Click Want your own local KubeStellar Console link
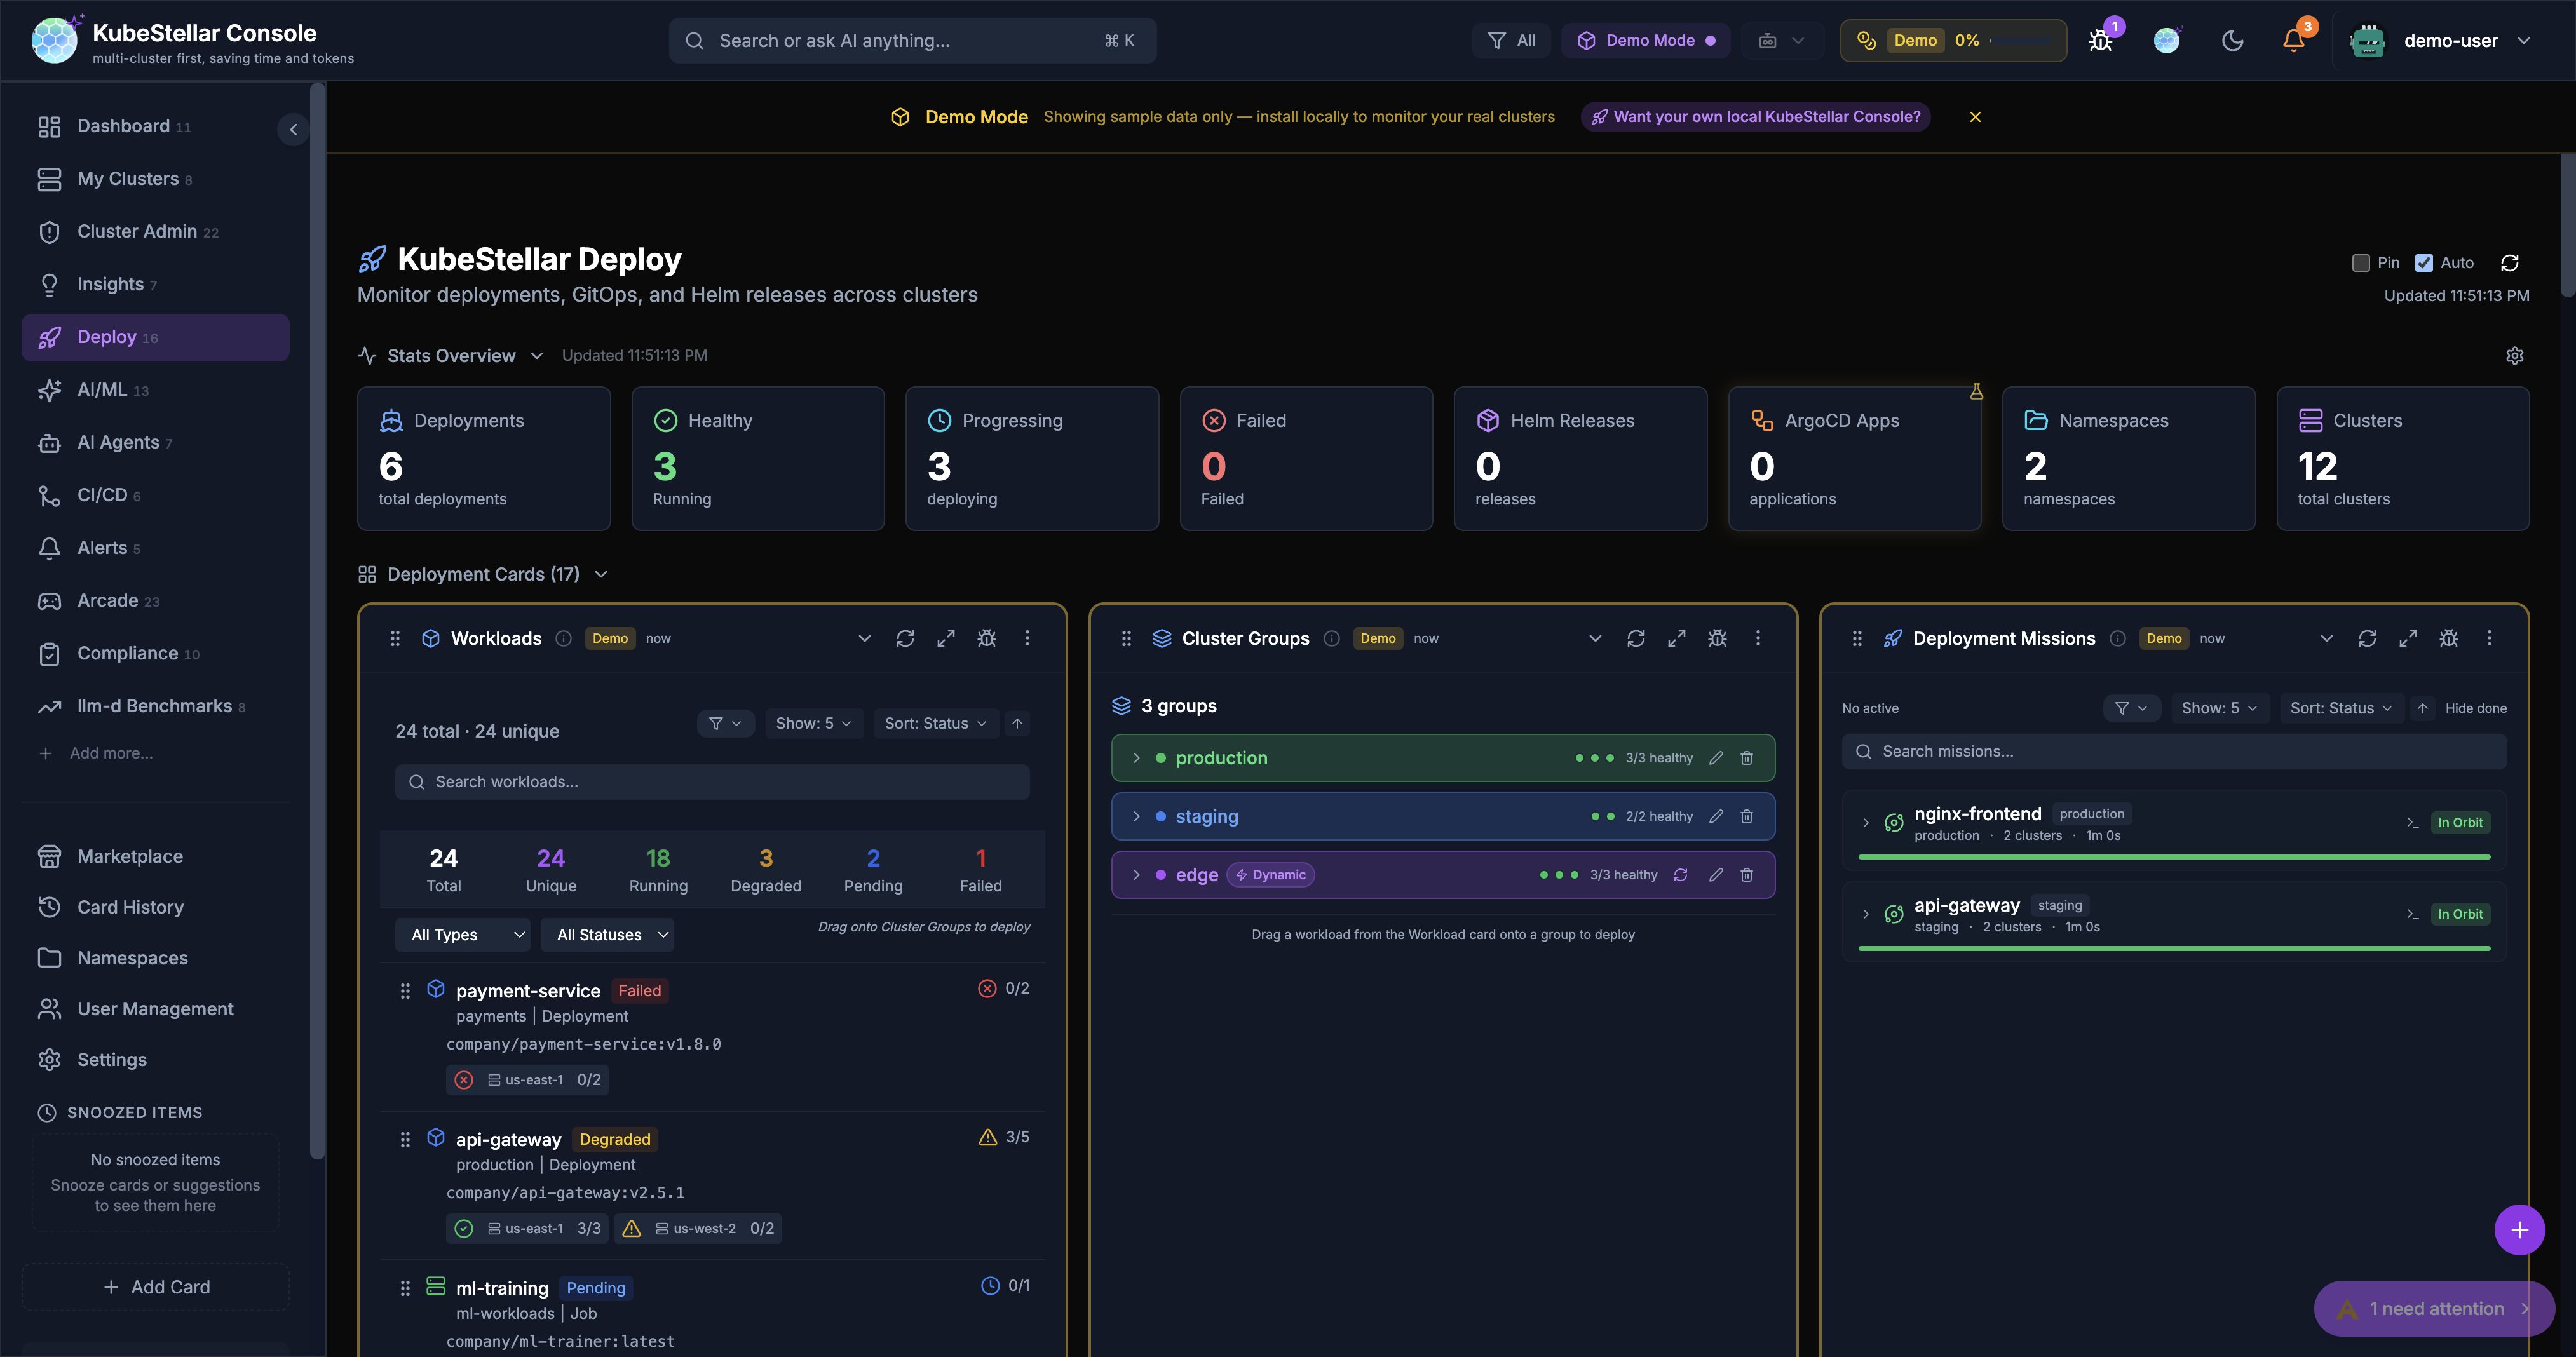The width and height of the screenshot is (2576, 1357). tap(1755, 117)
